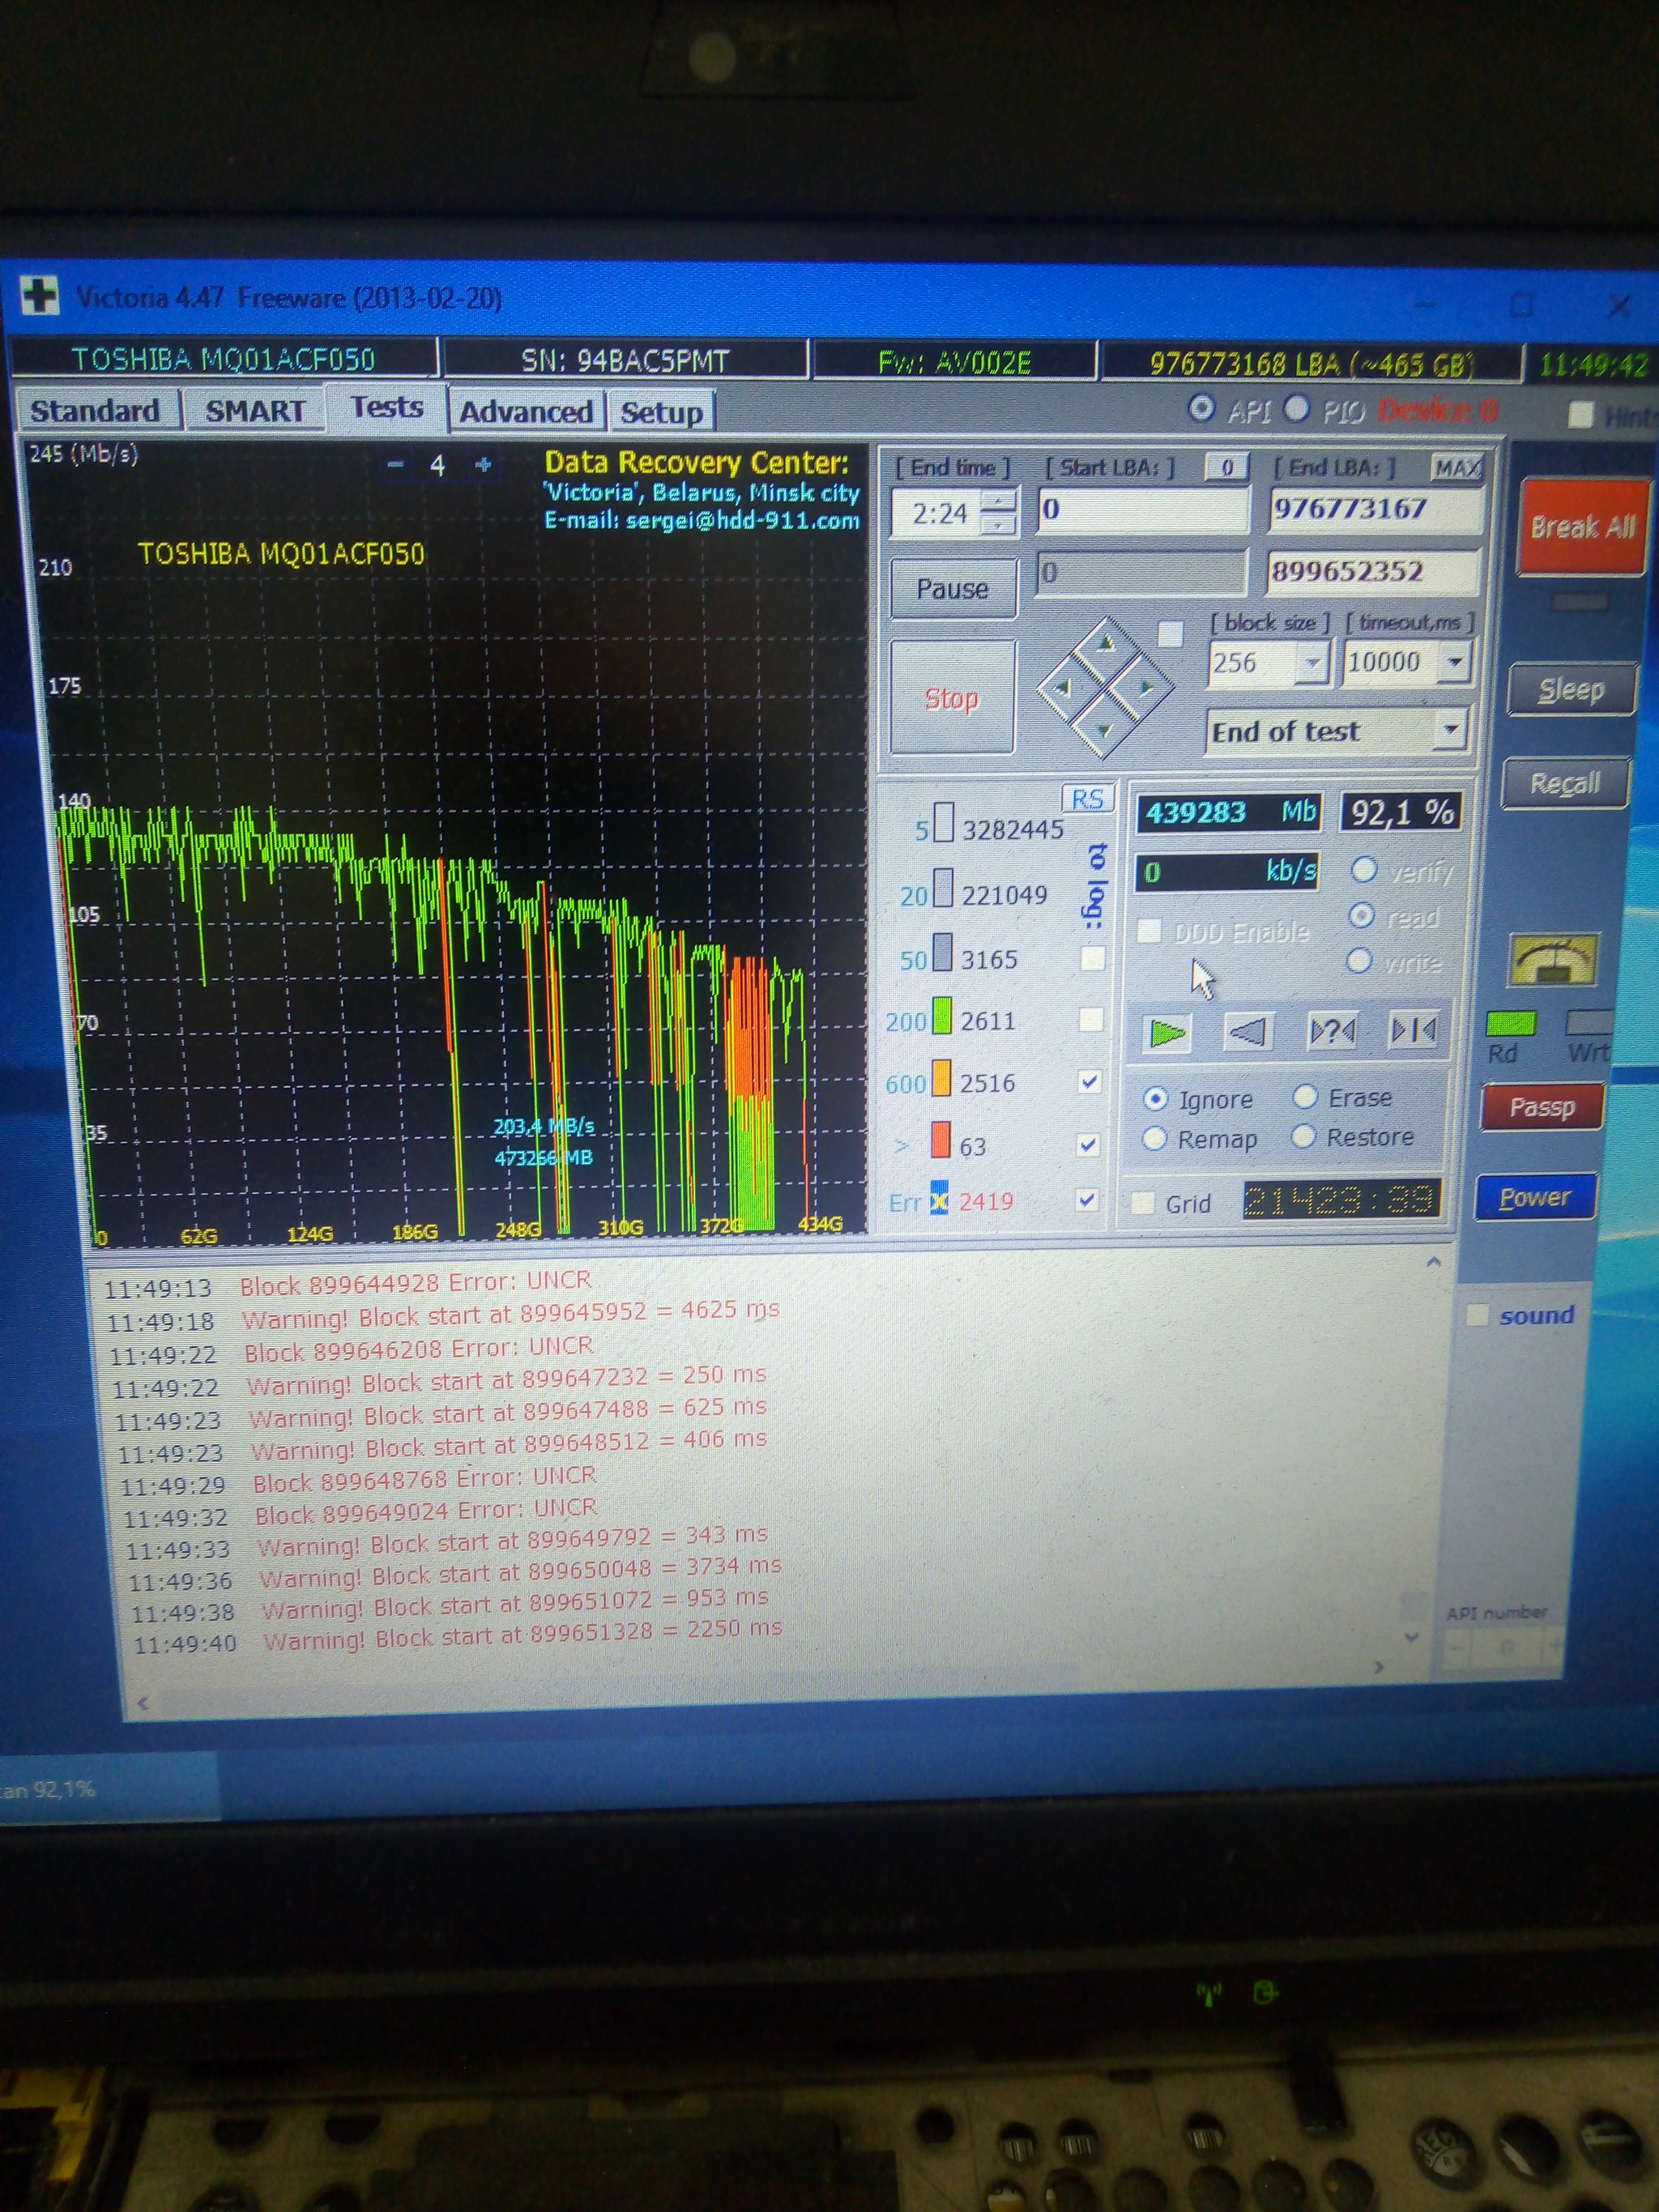This screenshot has height=2212, width=1659.
Task: Click the Stop button
Action: (x=952, y=697)
